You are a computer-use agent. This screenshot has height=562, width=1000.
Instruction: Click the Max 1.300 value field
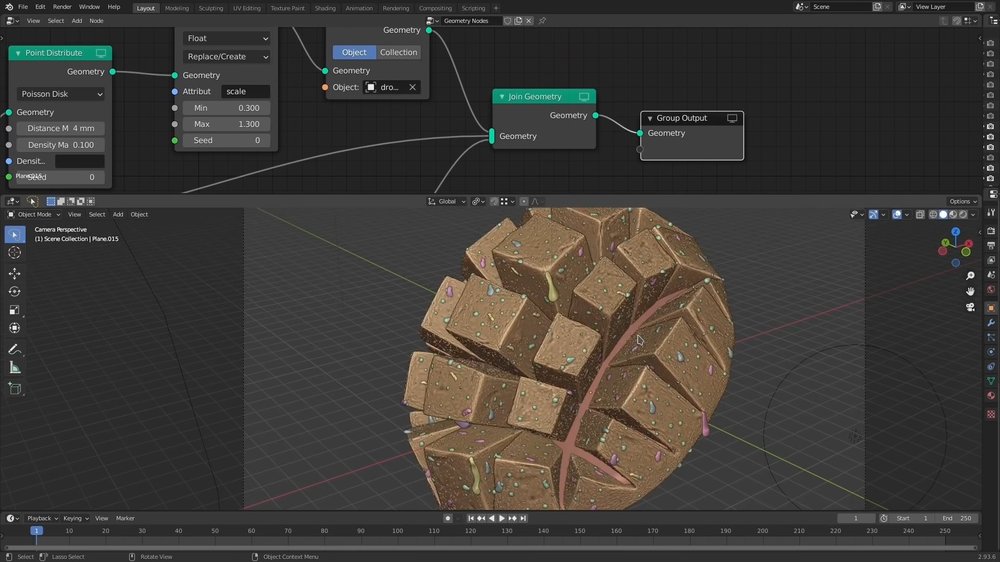tap(227, 124)
